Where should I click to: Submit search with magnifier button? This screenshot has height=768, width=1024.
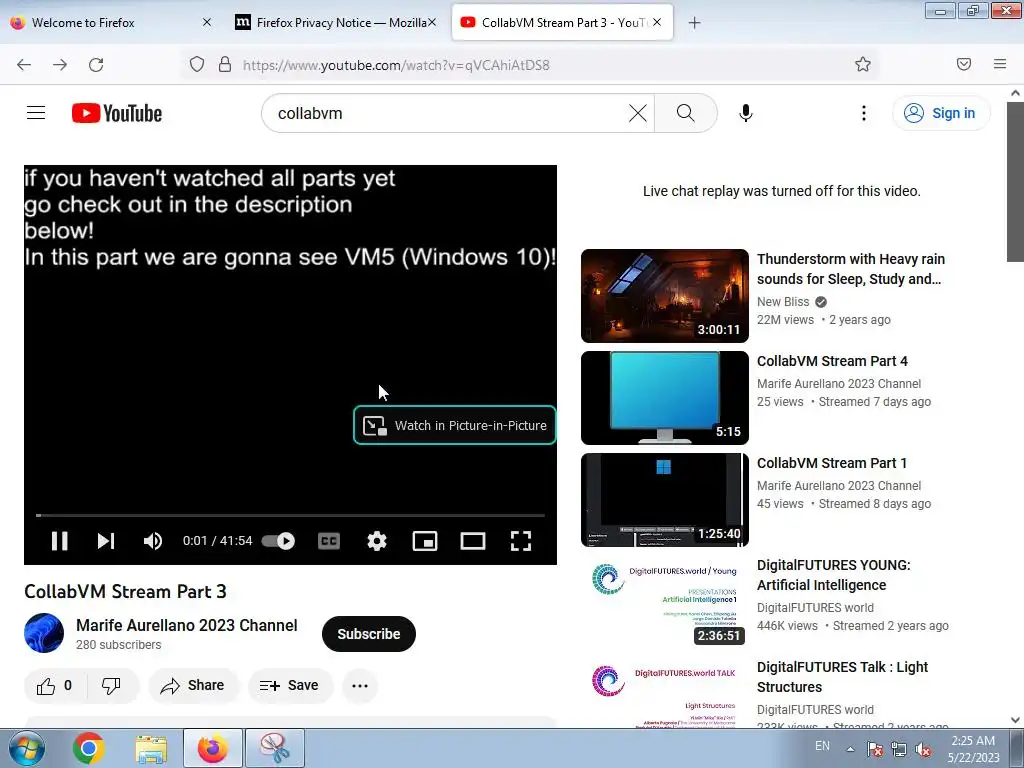(686, 113)
